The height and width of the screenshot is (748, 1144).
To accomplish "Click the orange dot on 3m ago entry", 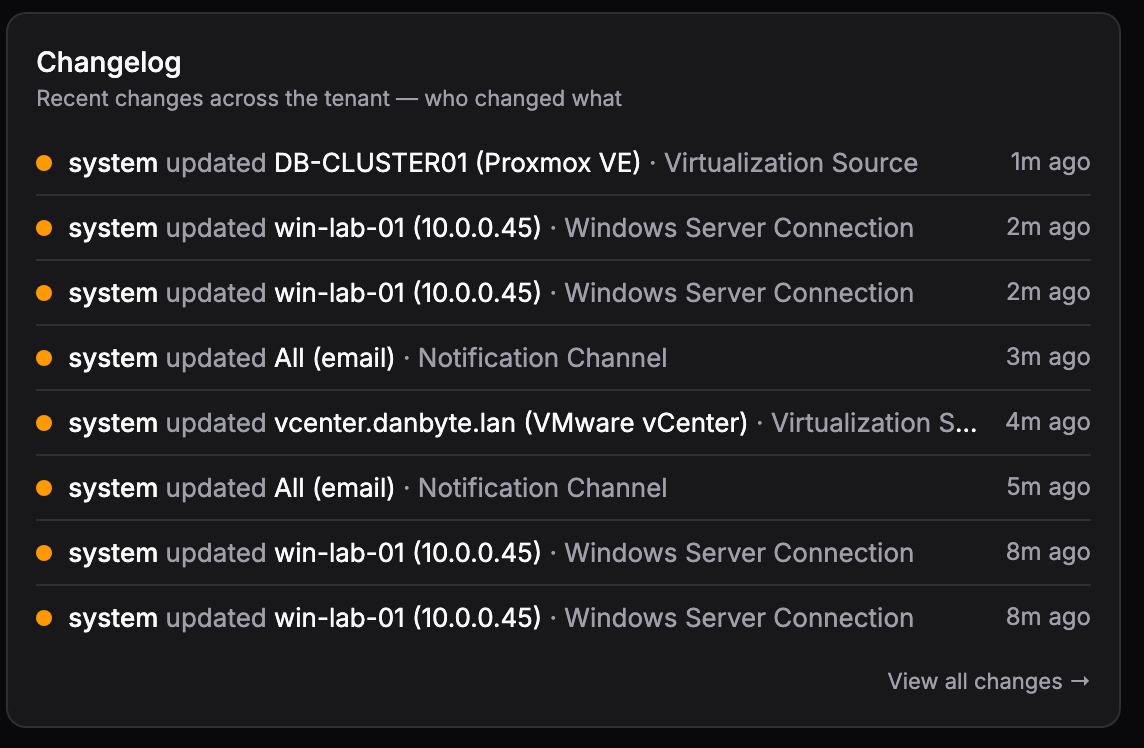I will [44, 358].
